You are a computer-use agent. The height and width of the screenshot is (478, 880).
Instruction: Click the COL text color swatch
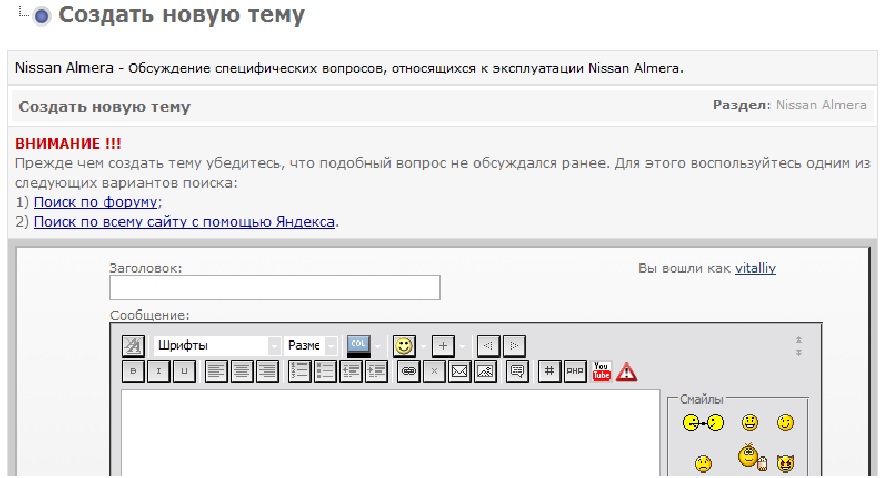[359, 346]
